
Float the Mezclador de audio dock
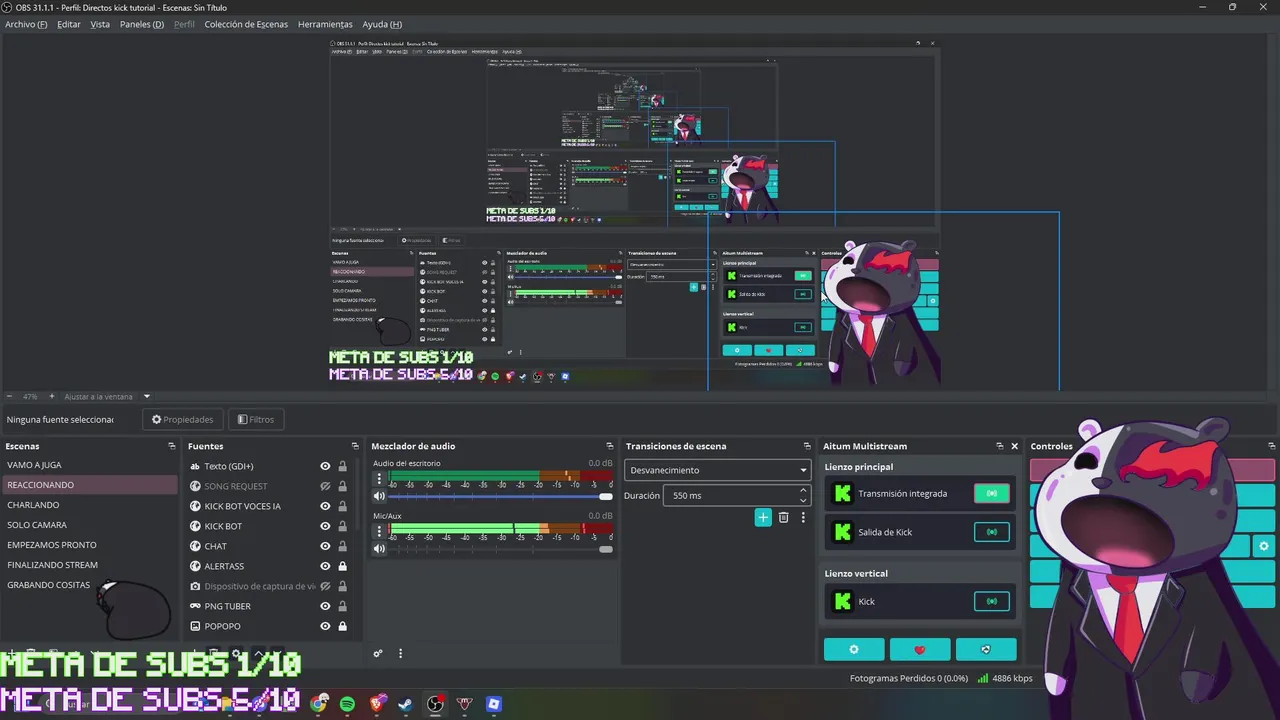pyautogui.click(x=610, y=446)
